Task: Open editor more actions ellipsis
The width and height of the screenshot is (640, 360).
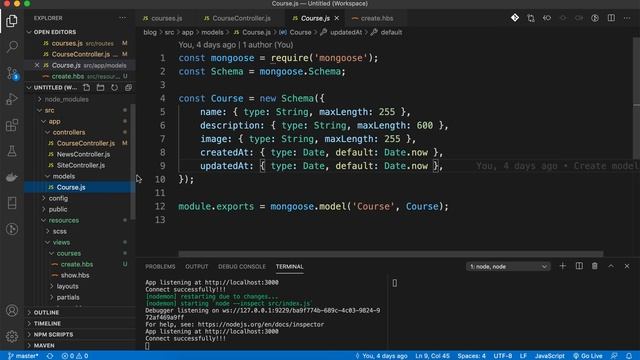Action: pyautogui.click(x=627, y=18)
